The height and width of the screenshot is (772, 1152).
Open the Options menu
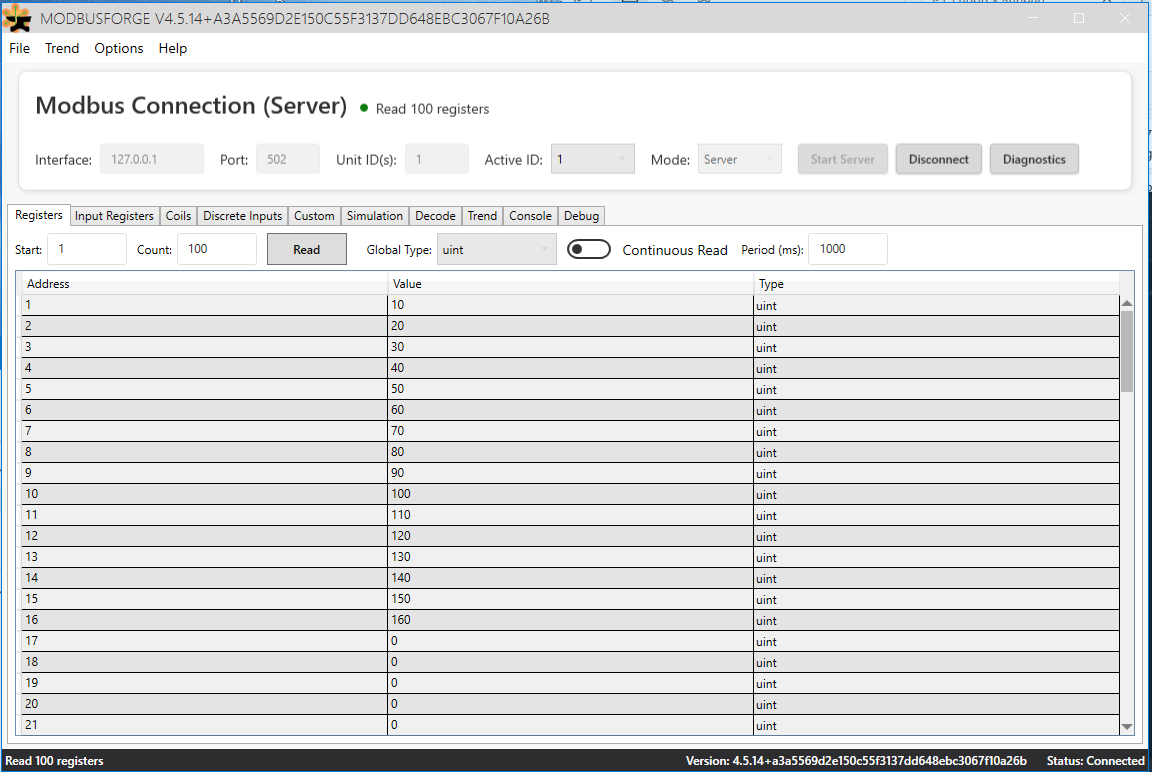tap(119, 48)
